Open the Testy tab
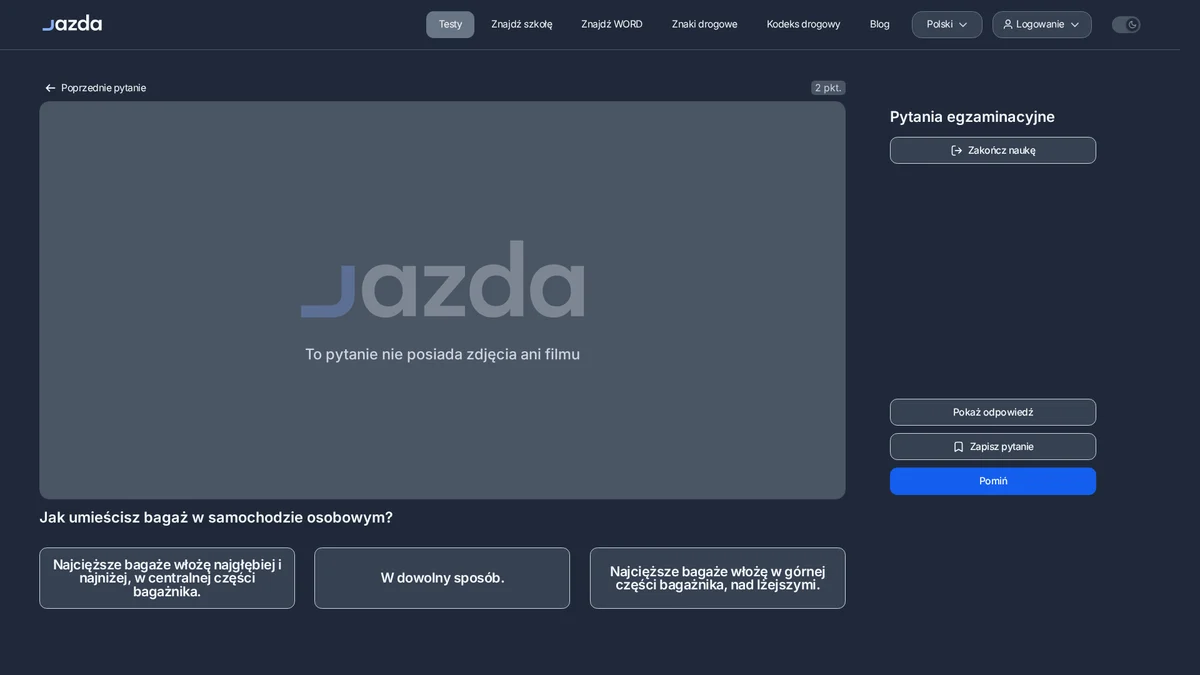 450,24
